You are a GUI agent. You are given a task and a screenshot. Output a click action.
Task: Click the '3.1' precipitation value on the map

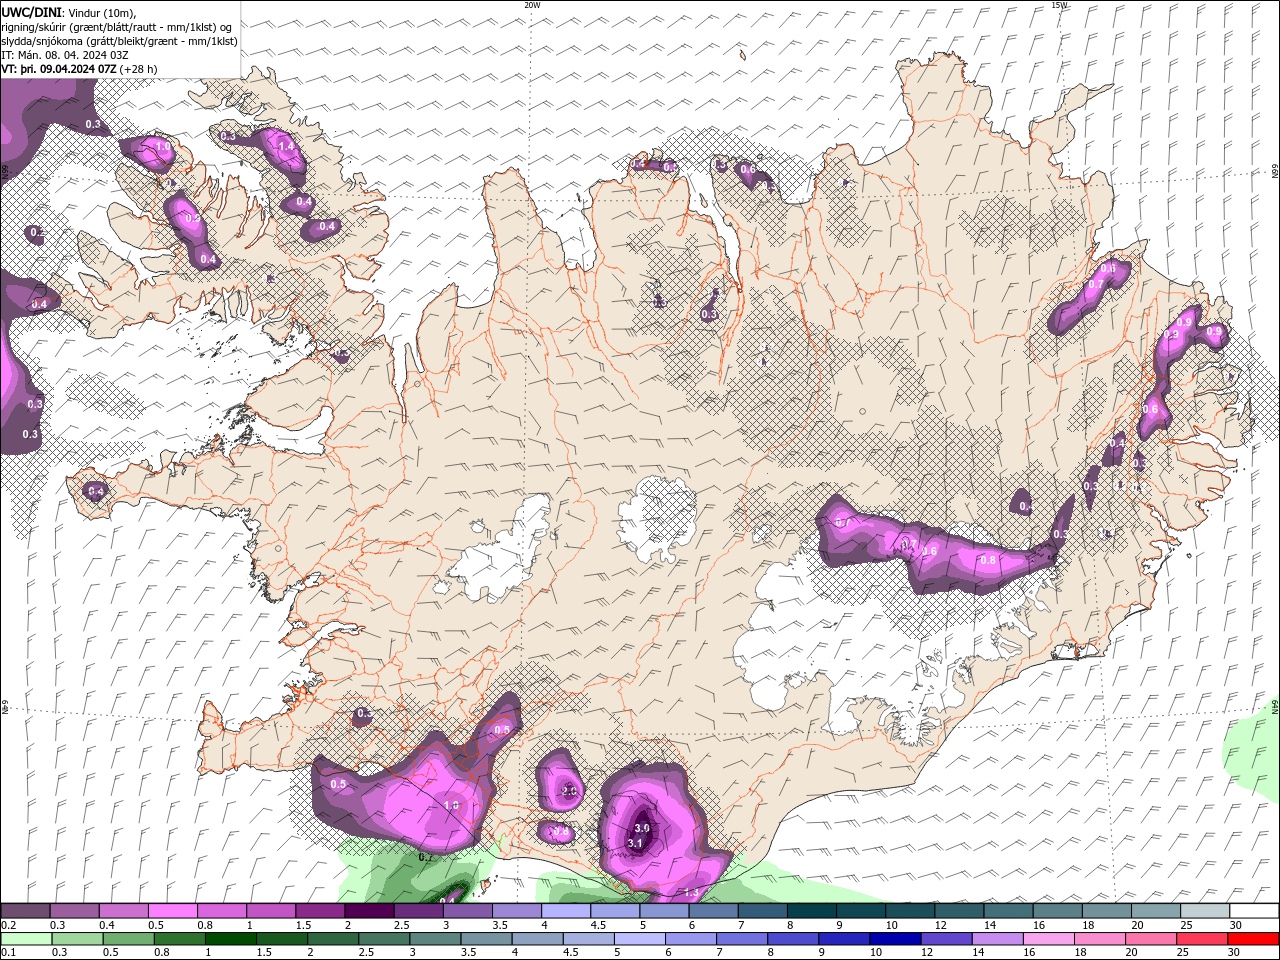point(634,843)
